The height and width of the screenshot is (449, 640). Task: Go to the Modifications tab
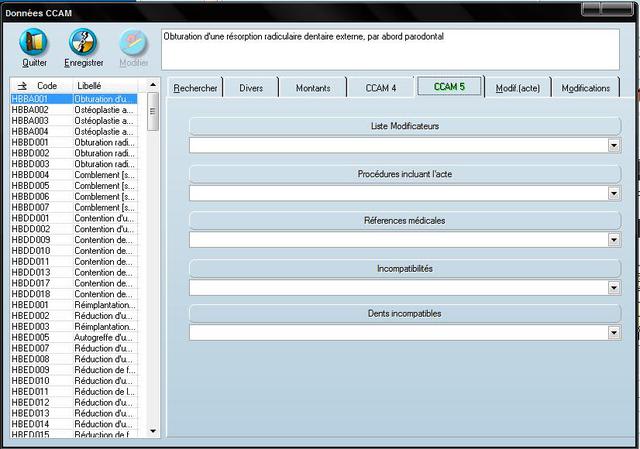tap(586, 88)
